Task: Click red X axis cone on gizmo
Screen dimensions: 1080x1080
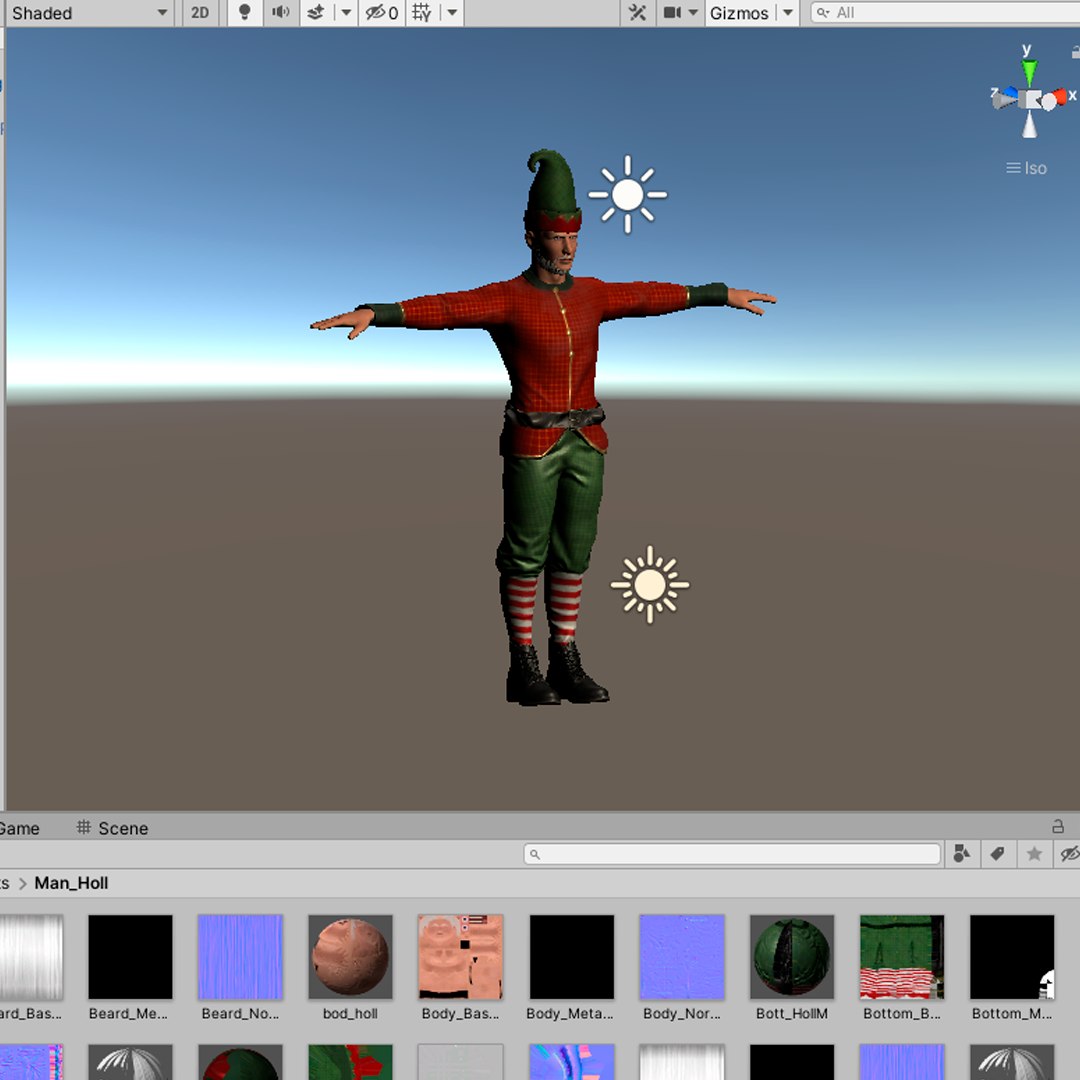Action: (x=1059, y=98)
